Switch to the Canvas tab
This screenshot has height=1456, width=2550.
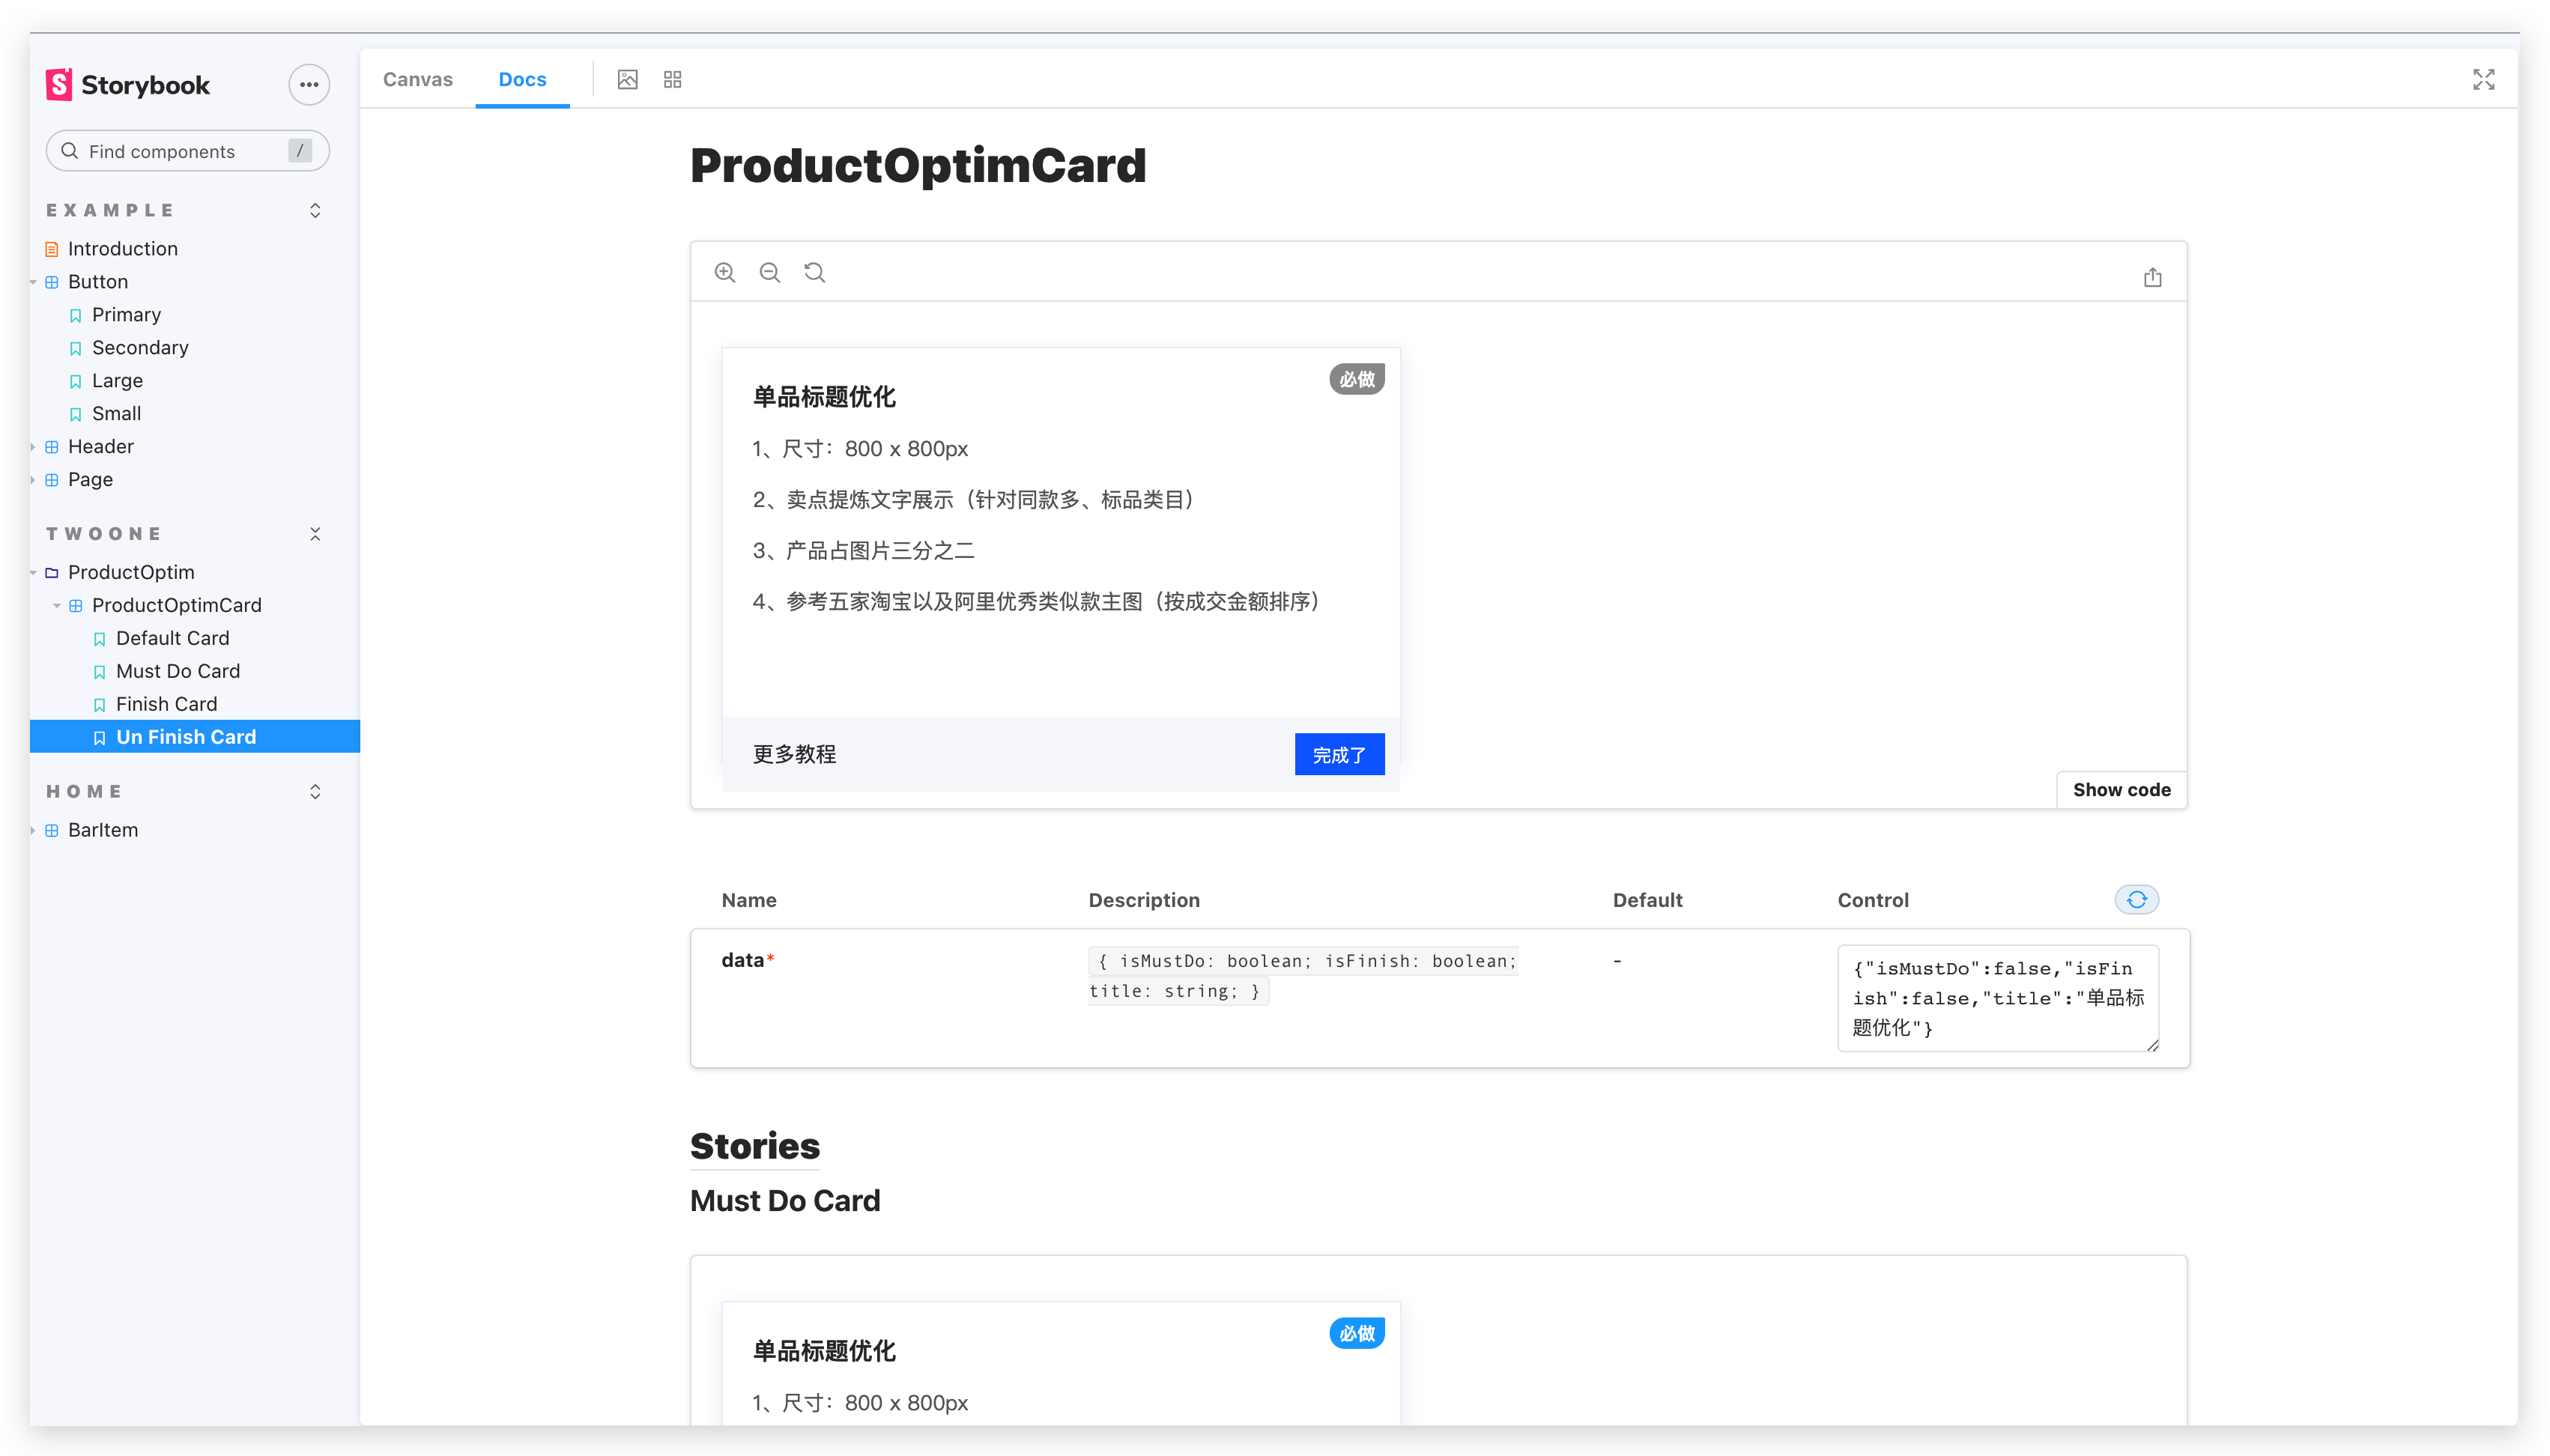pos(417,80)
